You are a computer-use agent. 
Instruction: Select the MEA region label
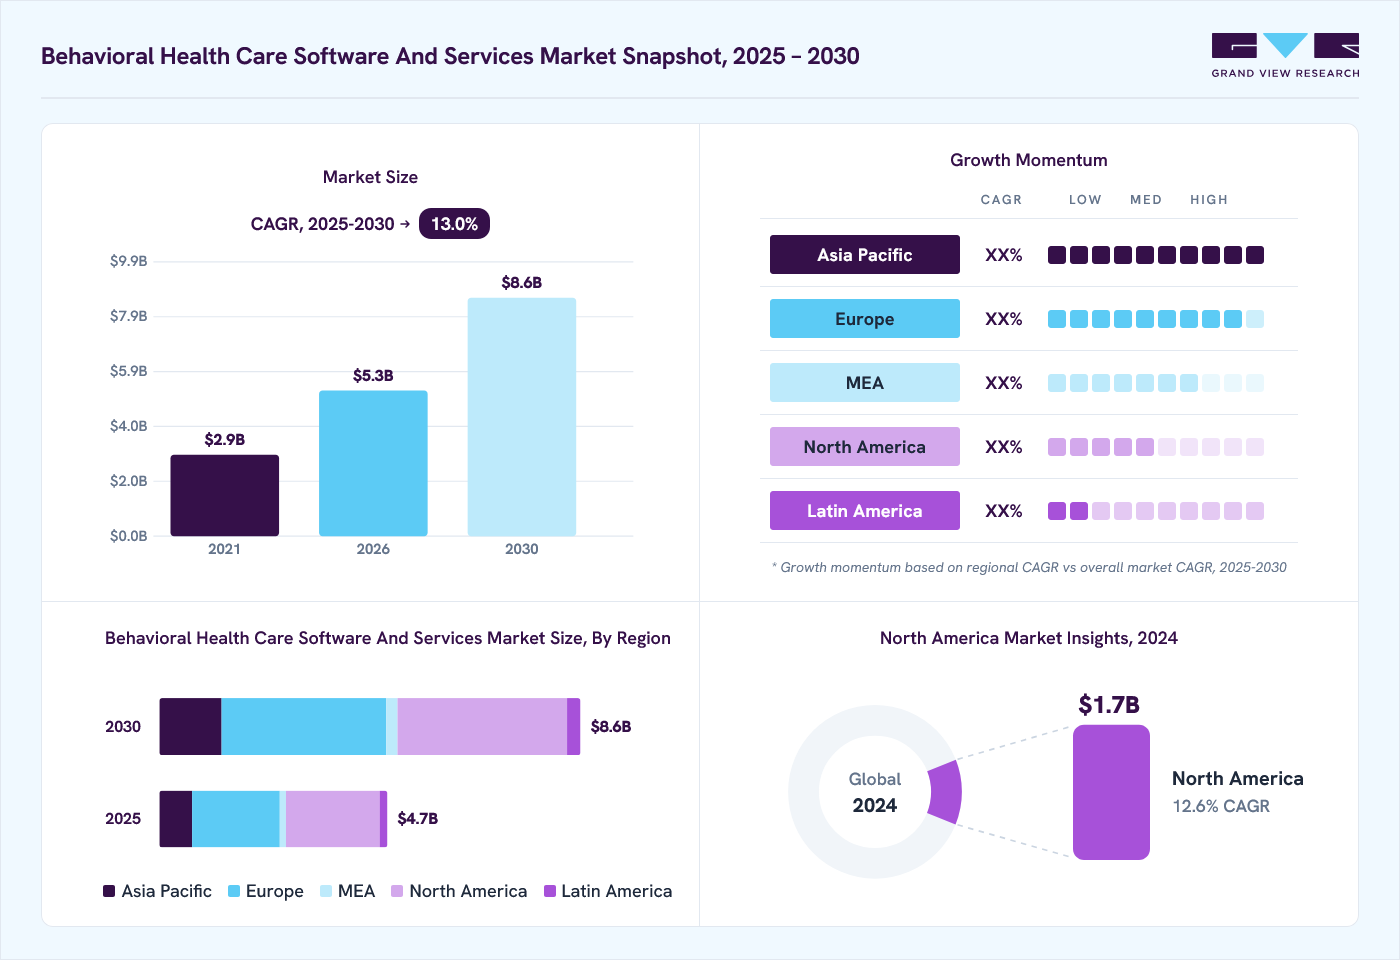(865, 383)
